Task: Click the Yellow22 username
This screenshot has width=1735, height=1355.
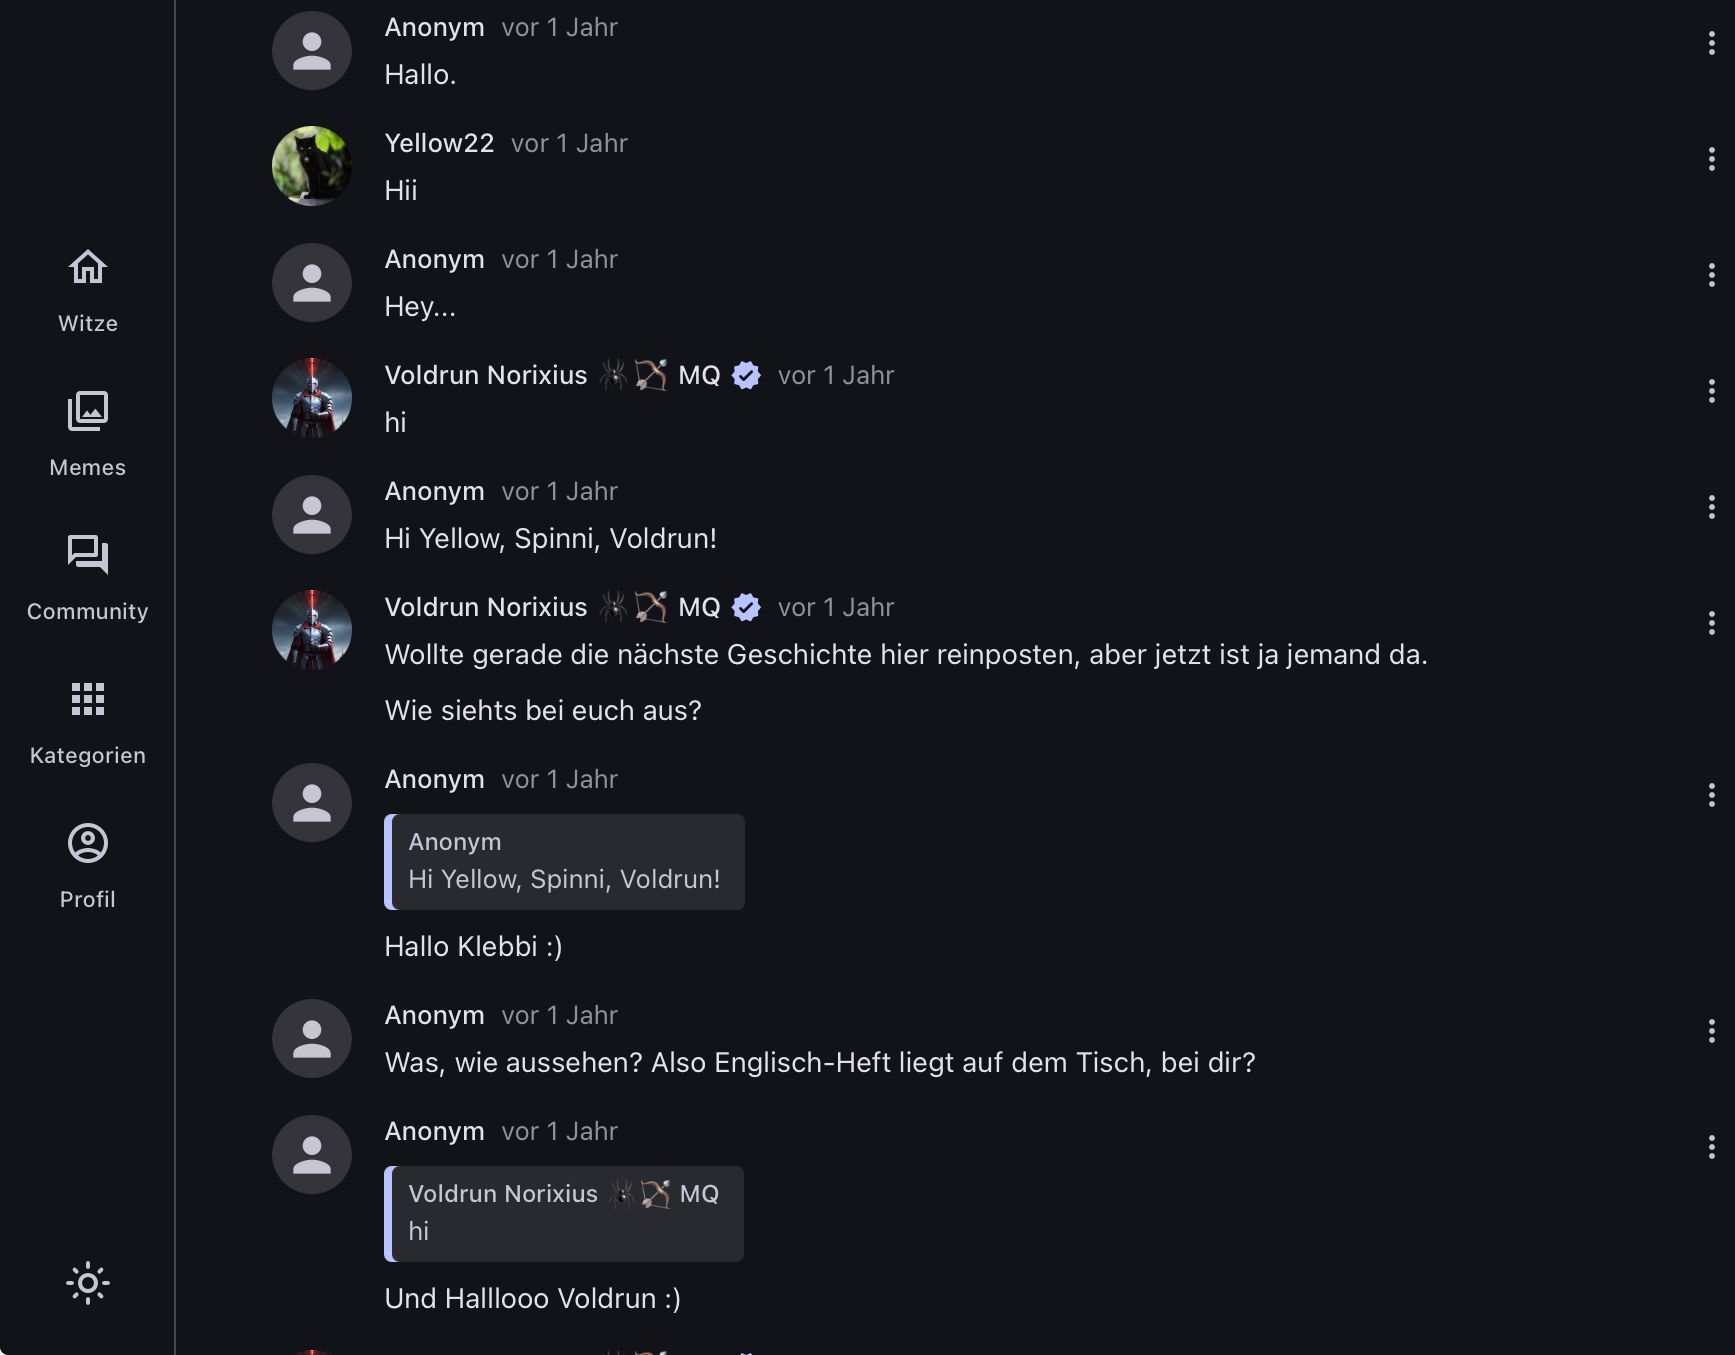Action: click(439, 143)
